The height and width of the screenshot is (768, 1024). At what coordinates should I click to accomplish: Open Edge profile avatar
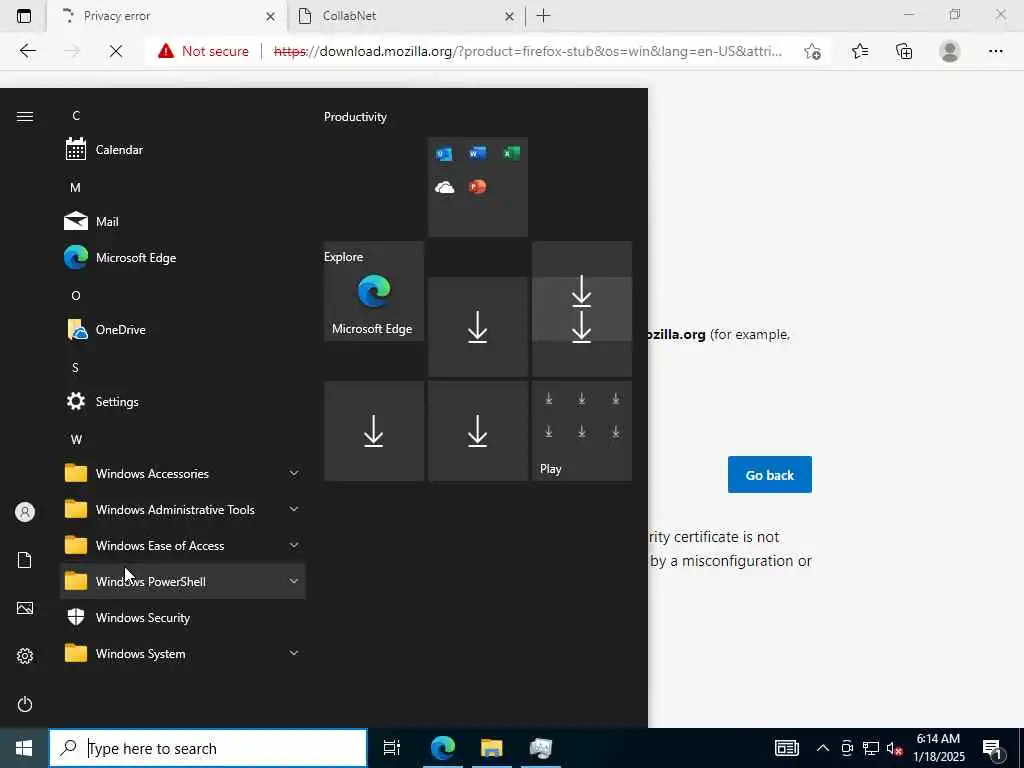tap(950, 51)
